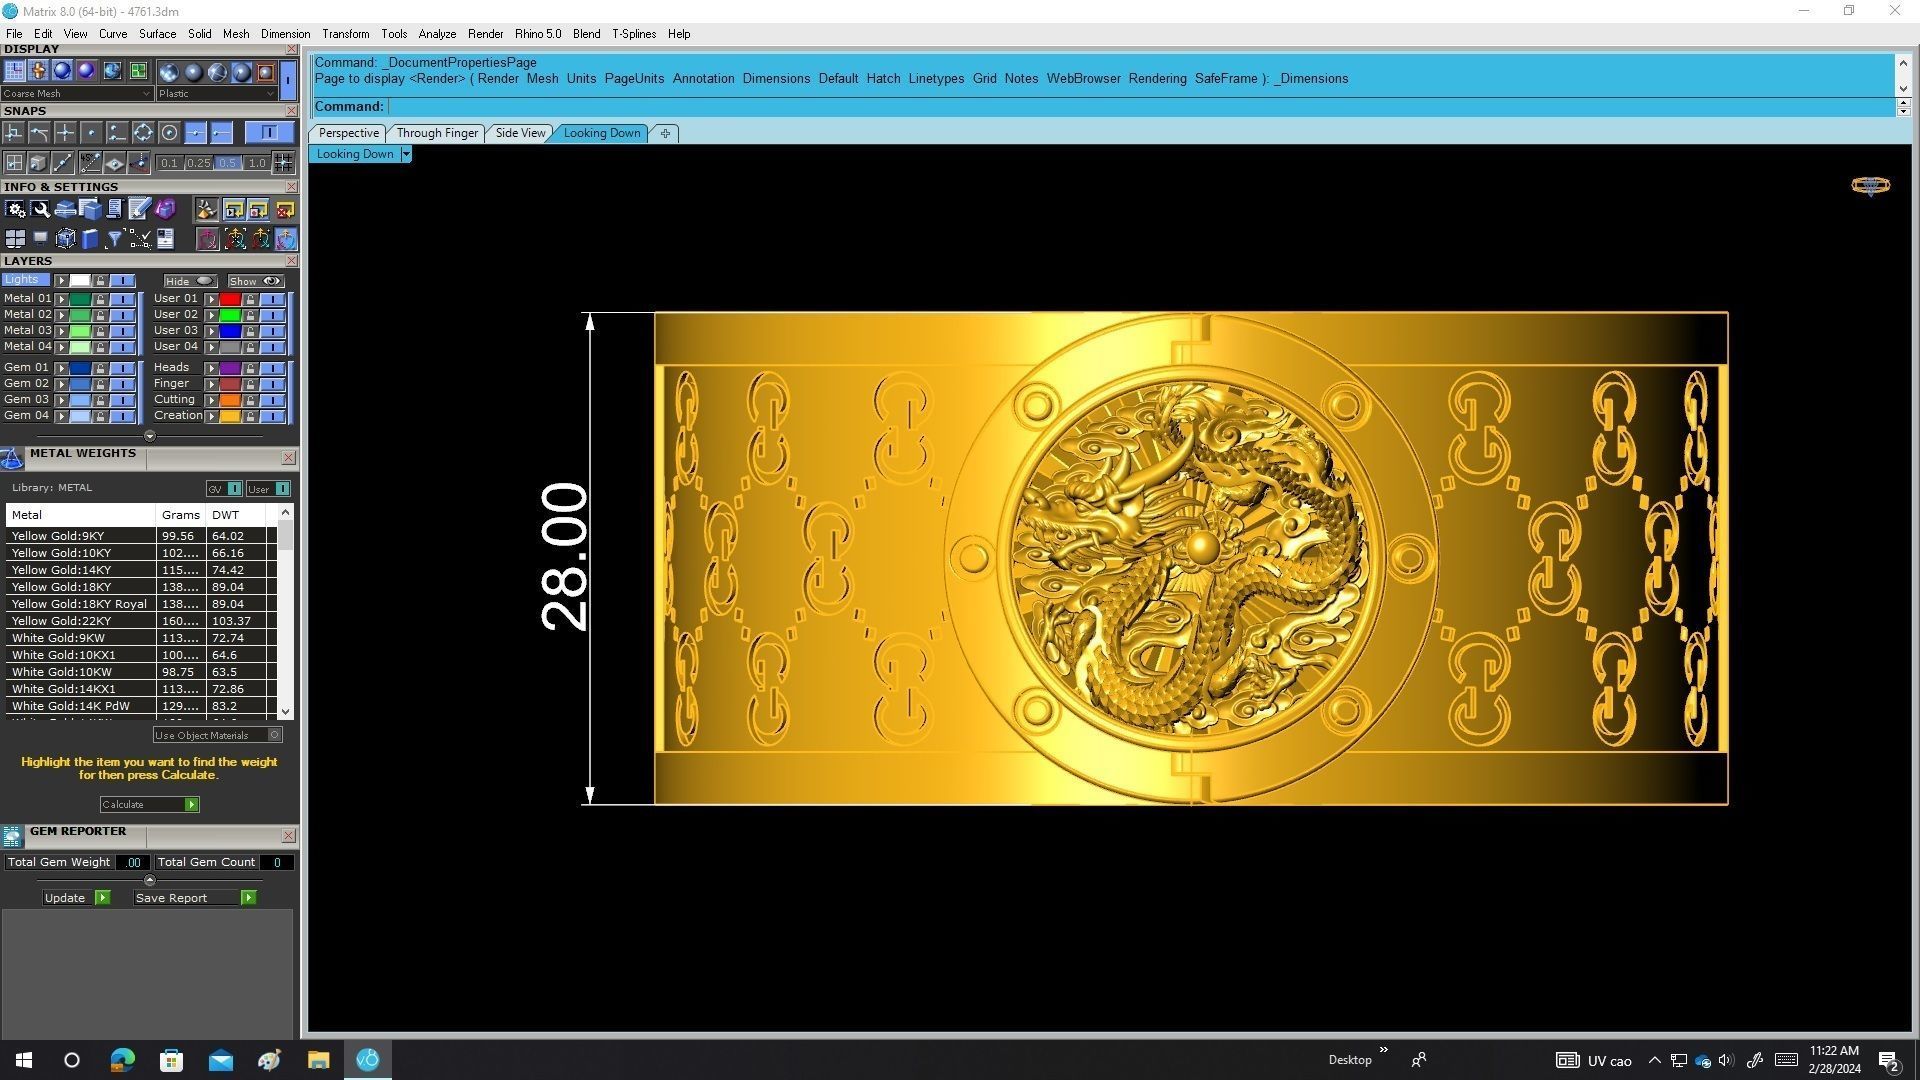The height and width of the screenshot is (1080, 1920).
Task: Select the Yellow Gold:18KY row
Action: point(61,587)
